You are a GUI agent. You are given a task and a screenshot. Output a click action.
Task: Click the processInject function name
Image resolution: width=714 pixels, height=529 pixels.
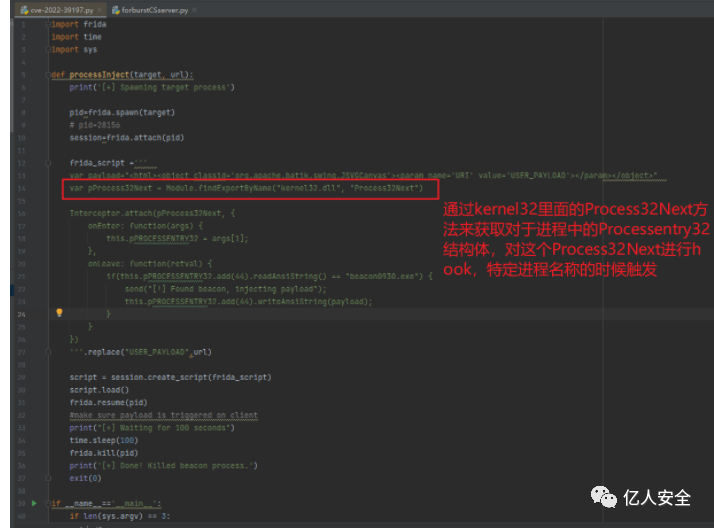(99, 75)
